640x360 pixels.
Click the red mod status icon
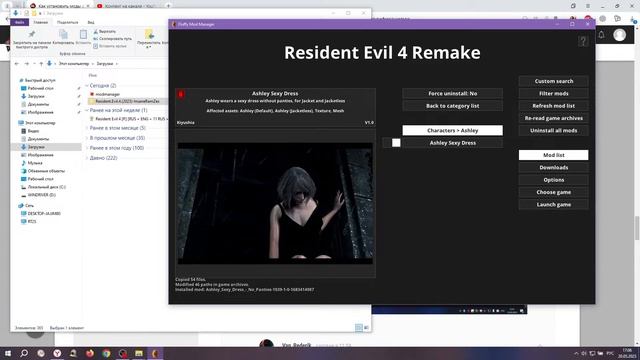click(181, 95)
